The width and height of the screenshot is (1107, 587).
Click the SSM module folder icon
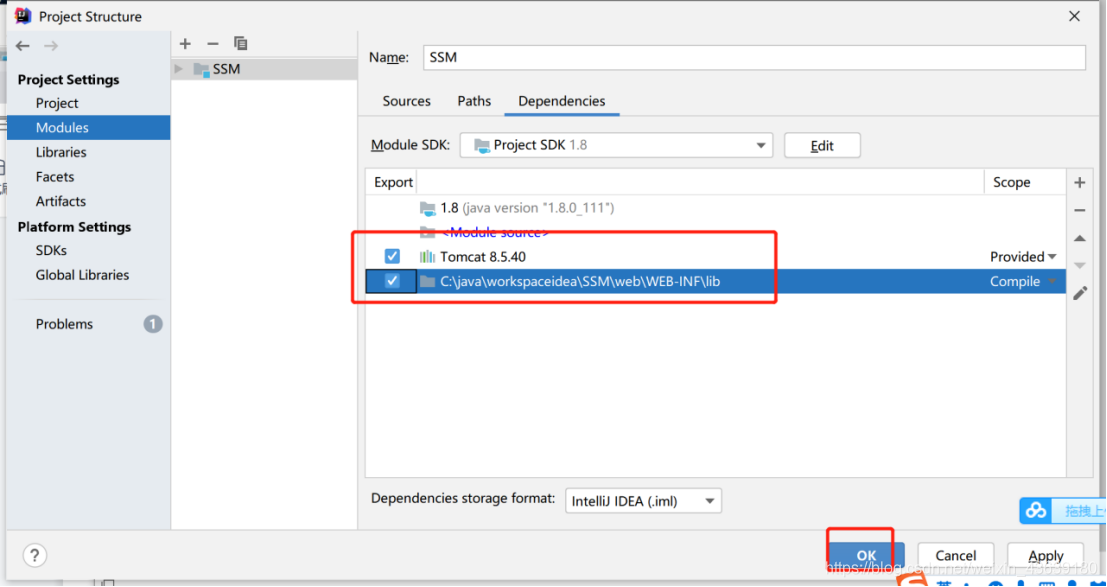coord(201,69)
